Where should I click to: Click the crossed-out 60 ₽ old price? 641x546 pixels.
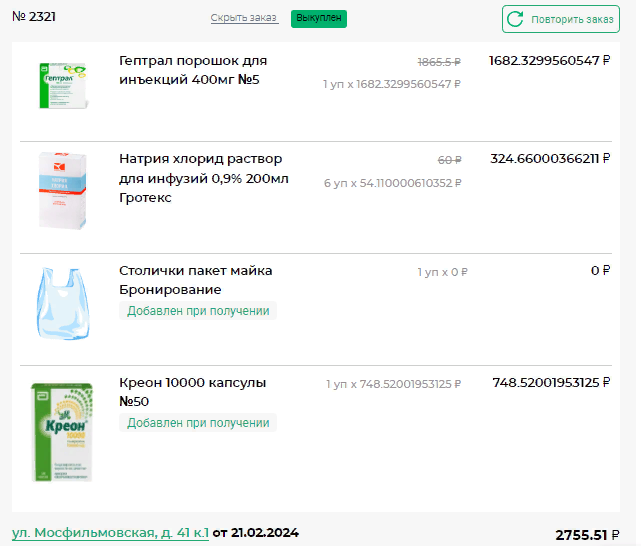[x=450, y=160]
